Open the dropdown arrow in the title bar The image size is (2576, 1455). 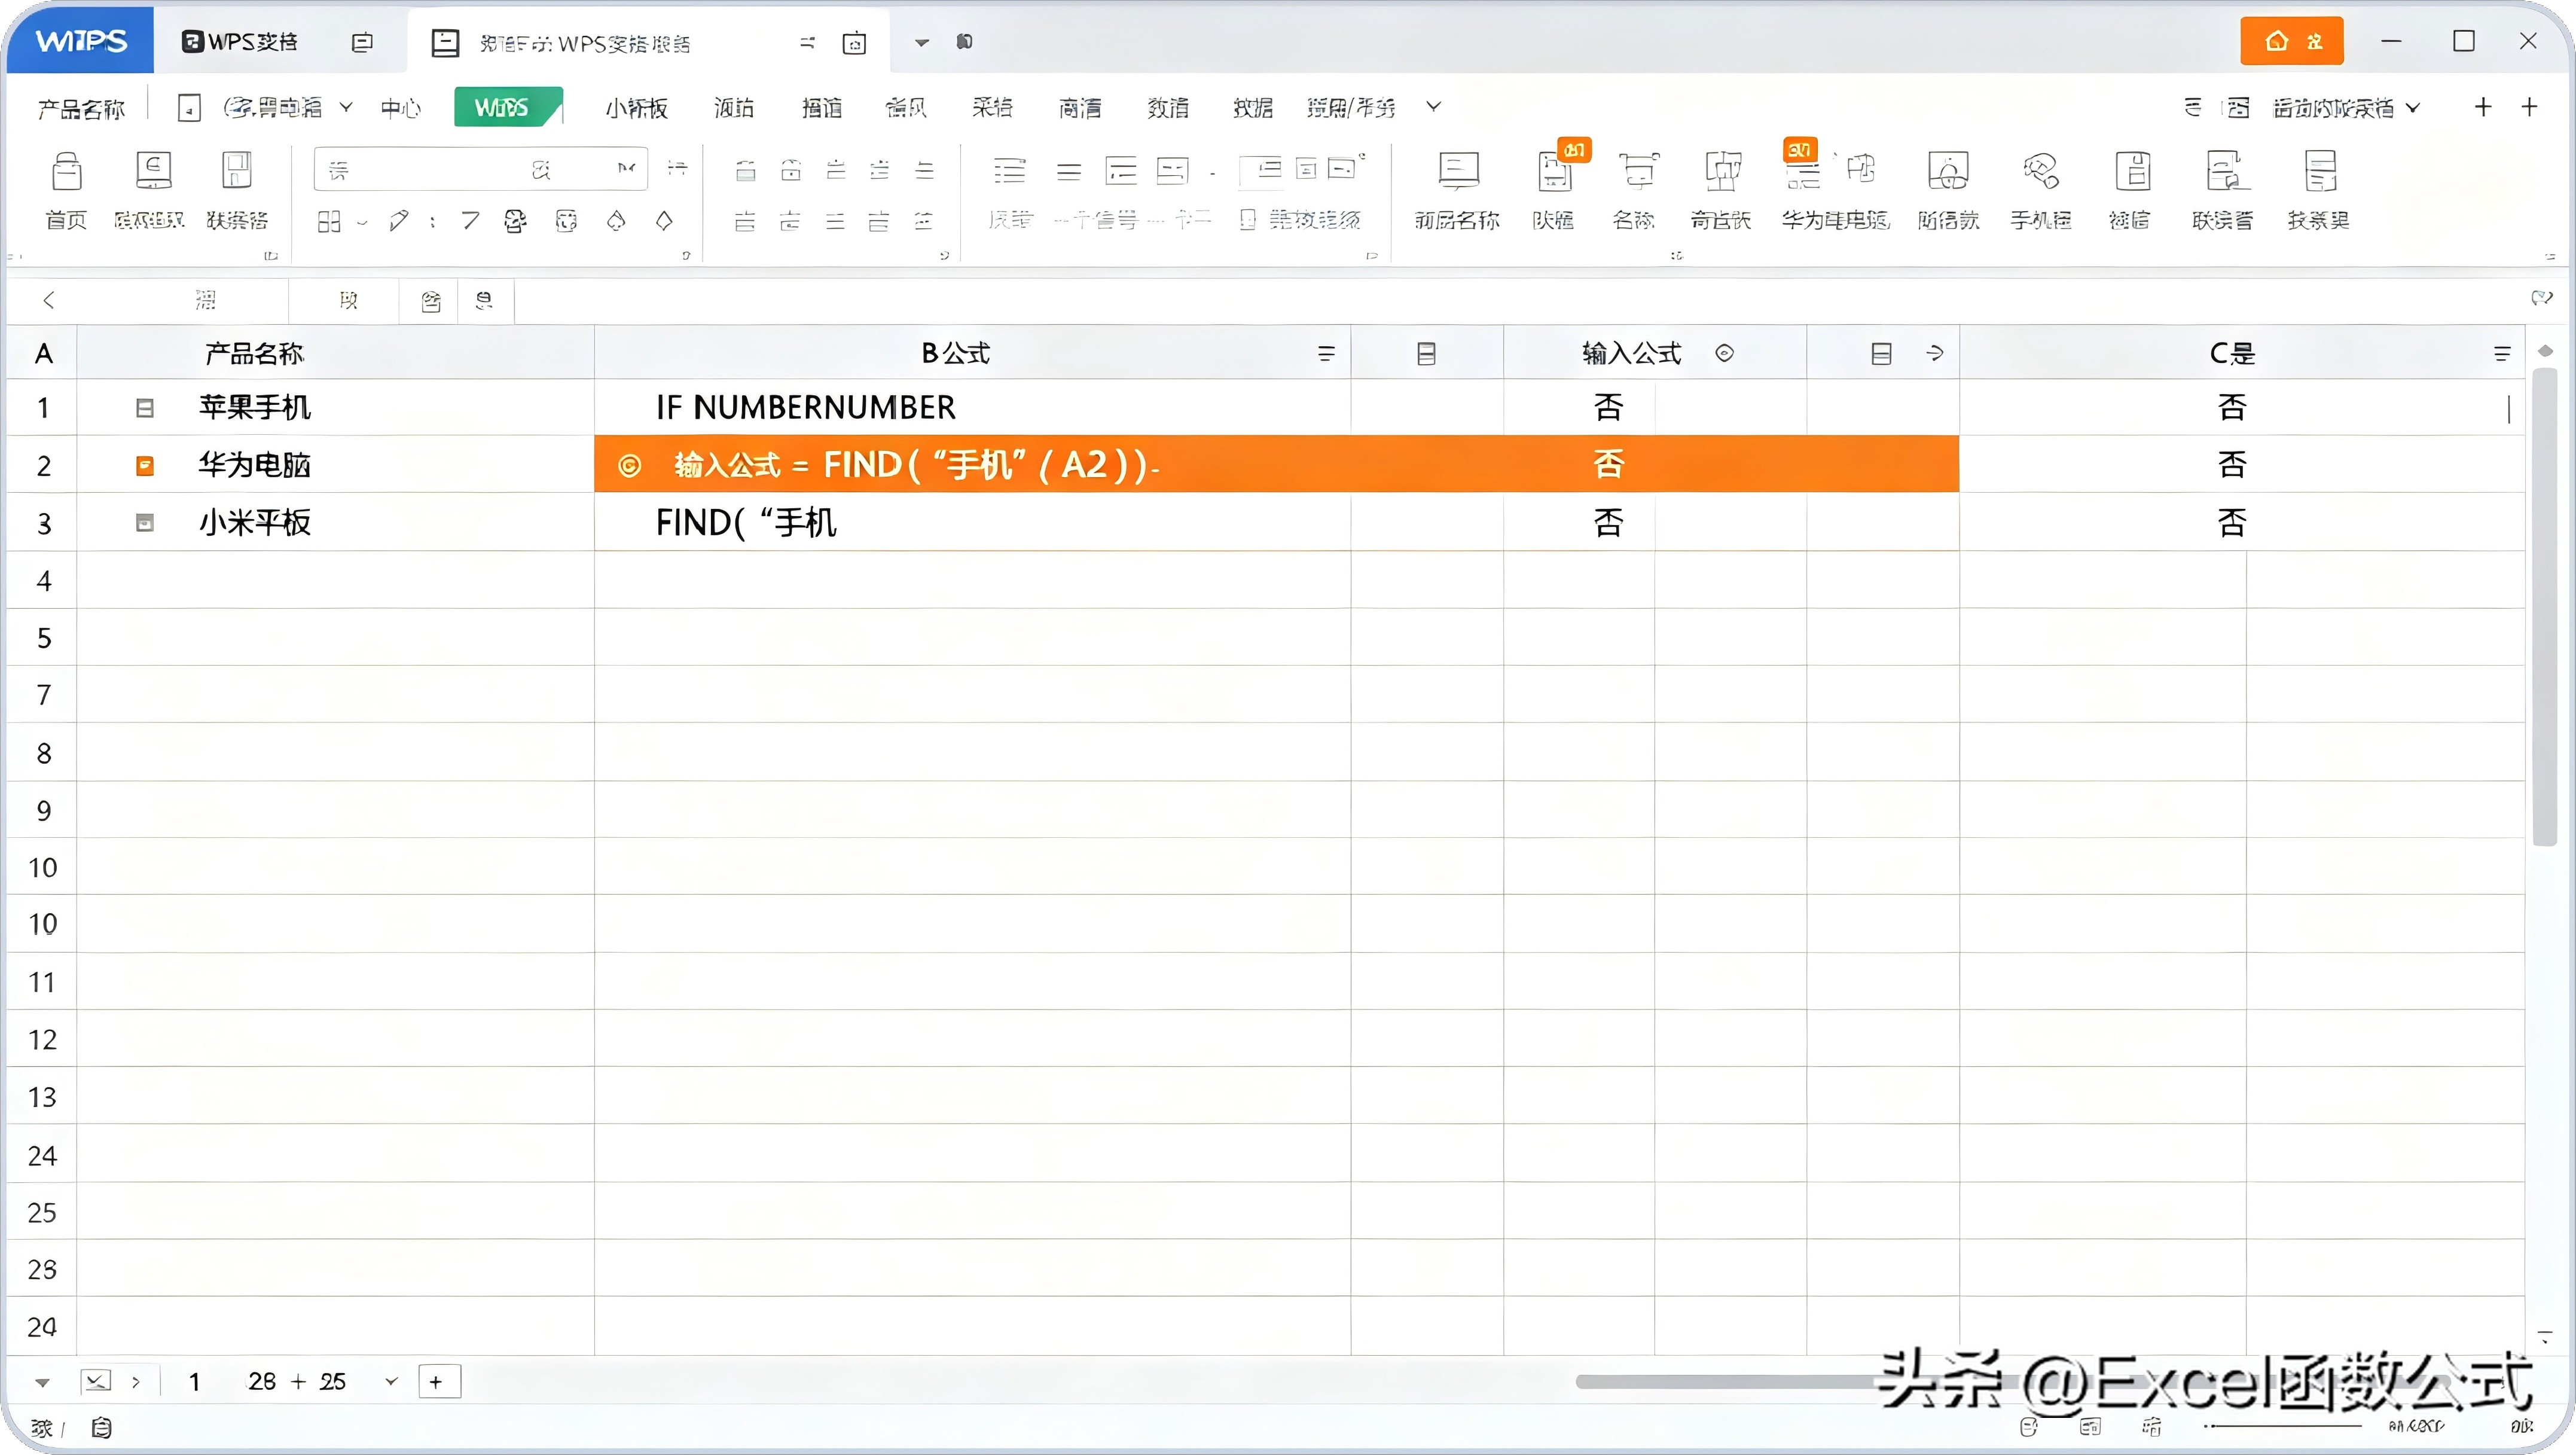(922, 42)
